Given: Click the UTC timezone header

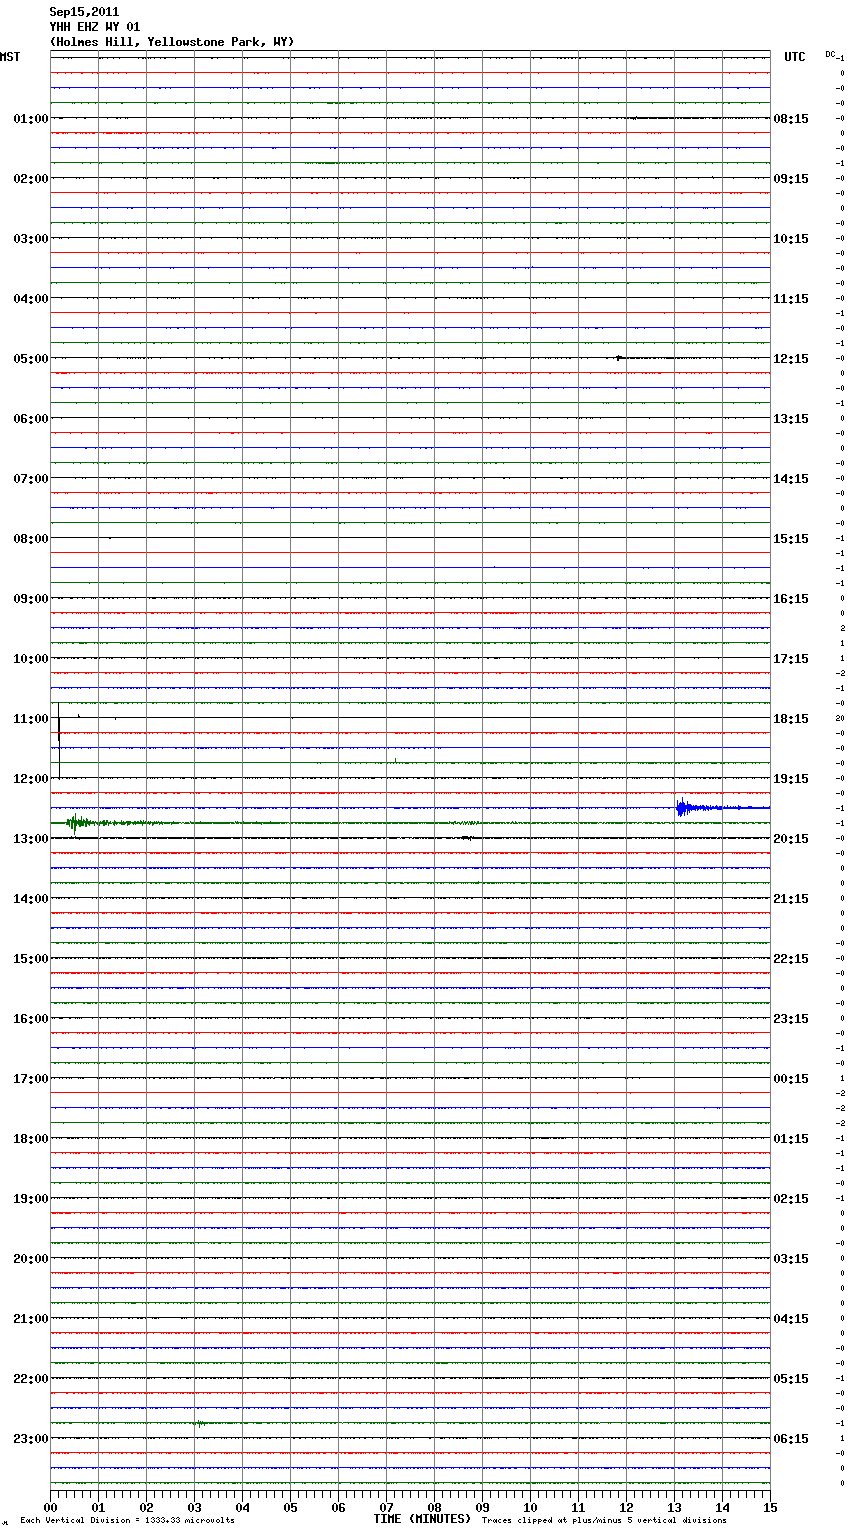Looking at the screenshot, I should point(794,57).
